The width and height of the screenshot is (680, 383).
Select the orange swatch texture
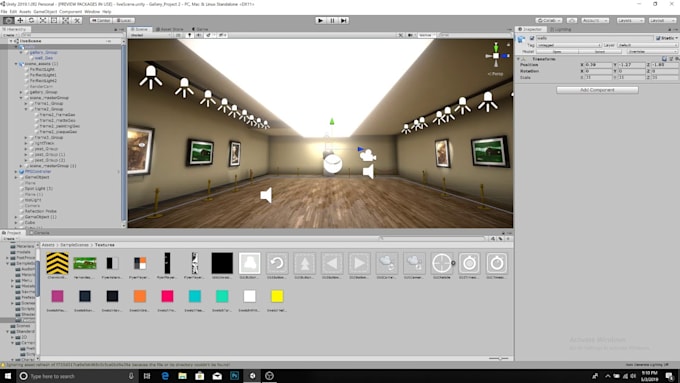[140, 296]
